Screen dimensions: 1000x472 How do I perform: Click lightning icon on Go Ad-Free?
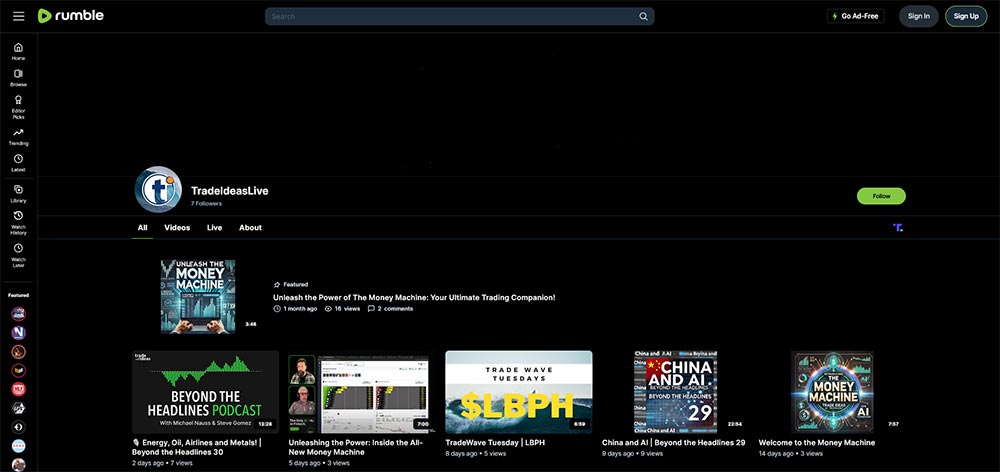pyautogui.click(x=835, y=16)
